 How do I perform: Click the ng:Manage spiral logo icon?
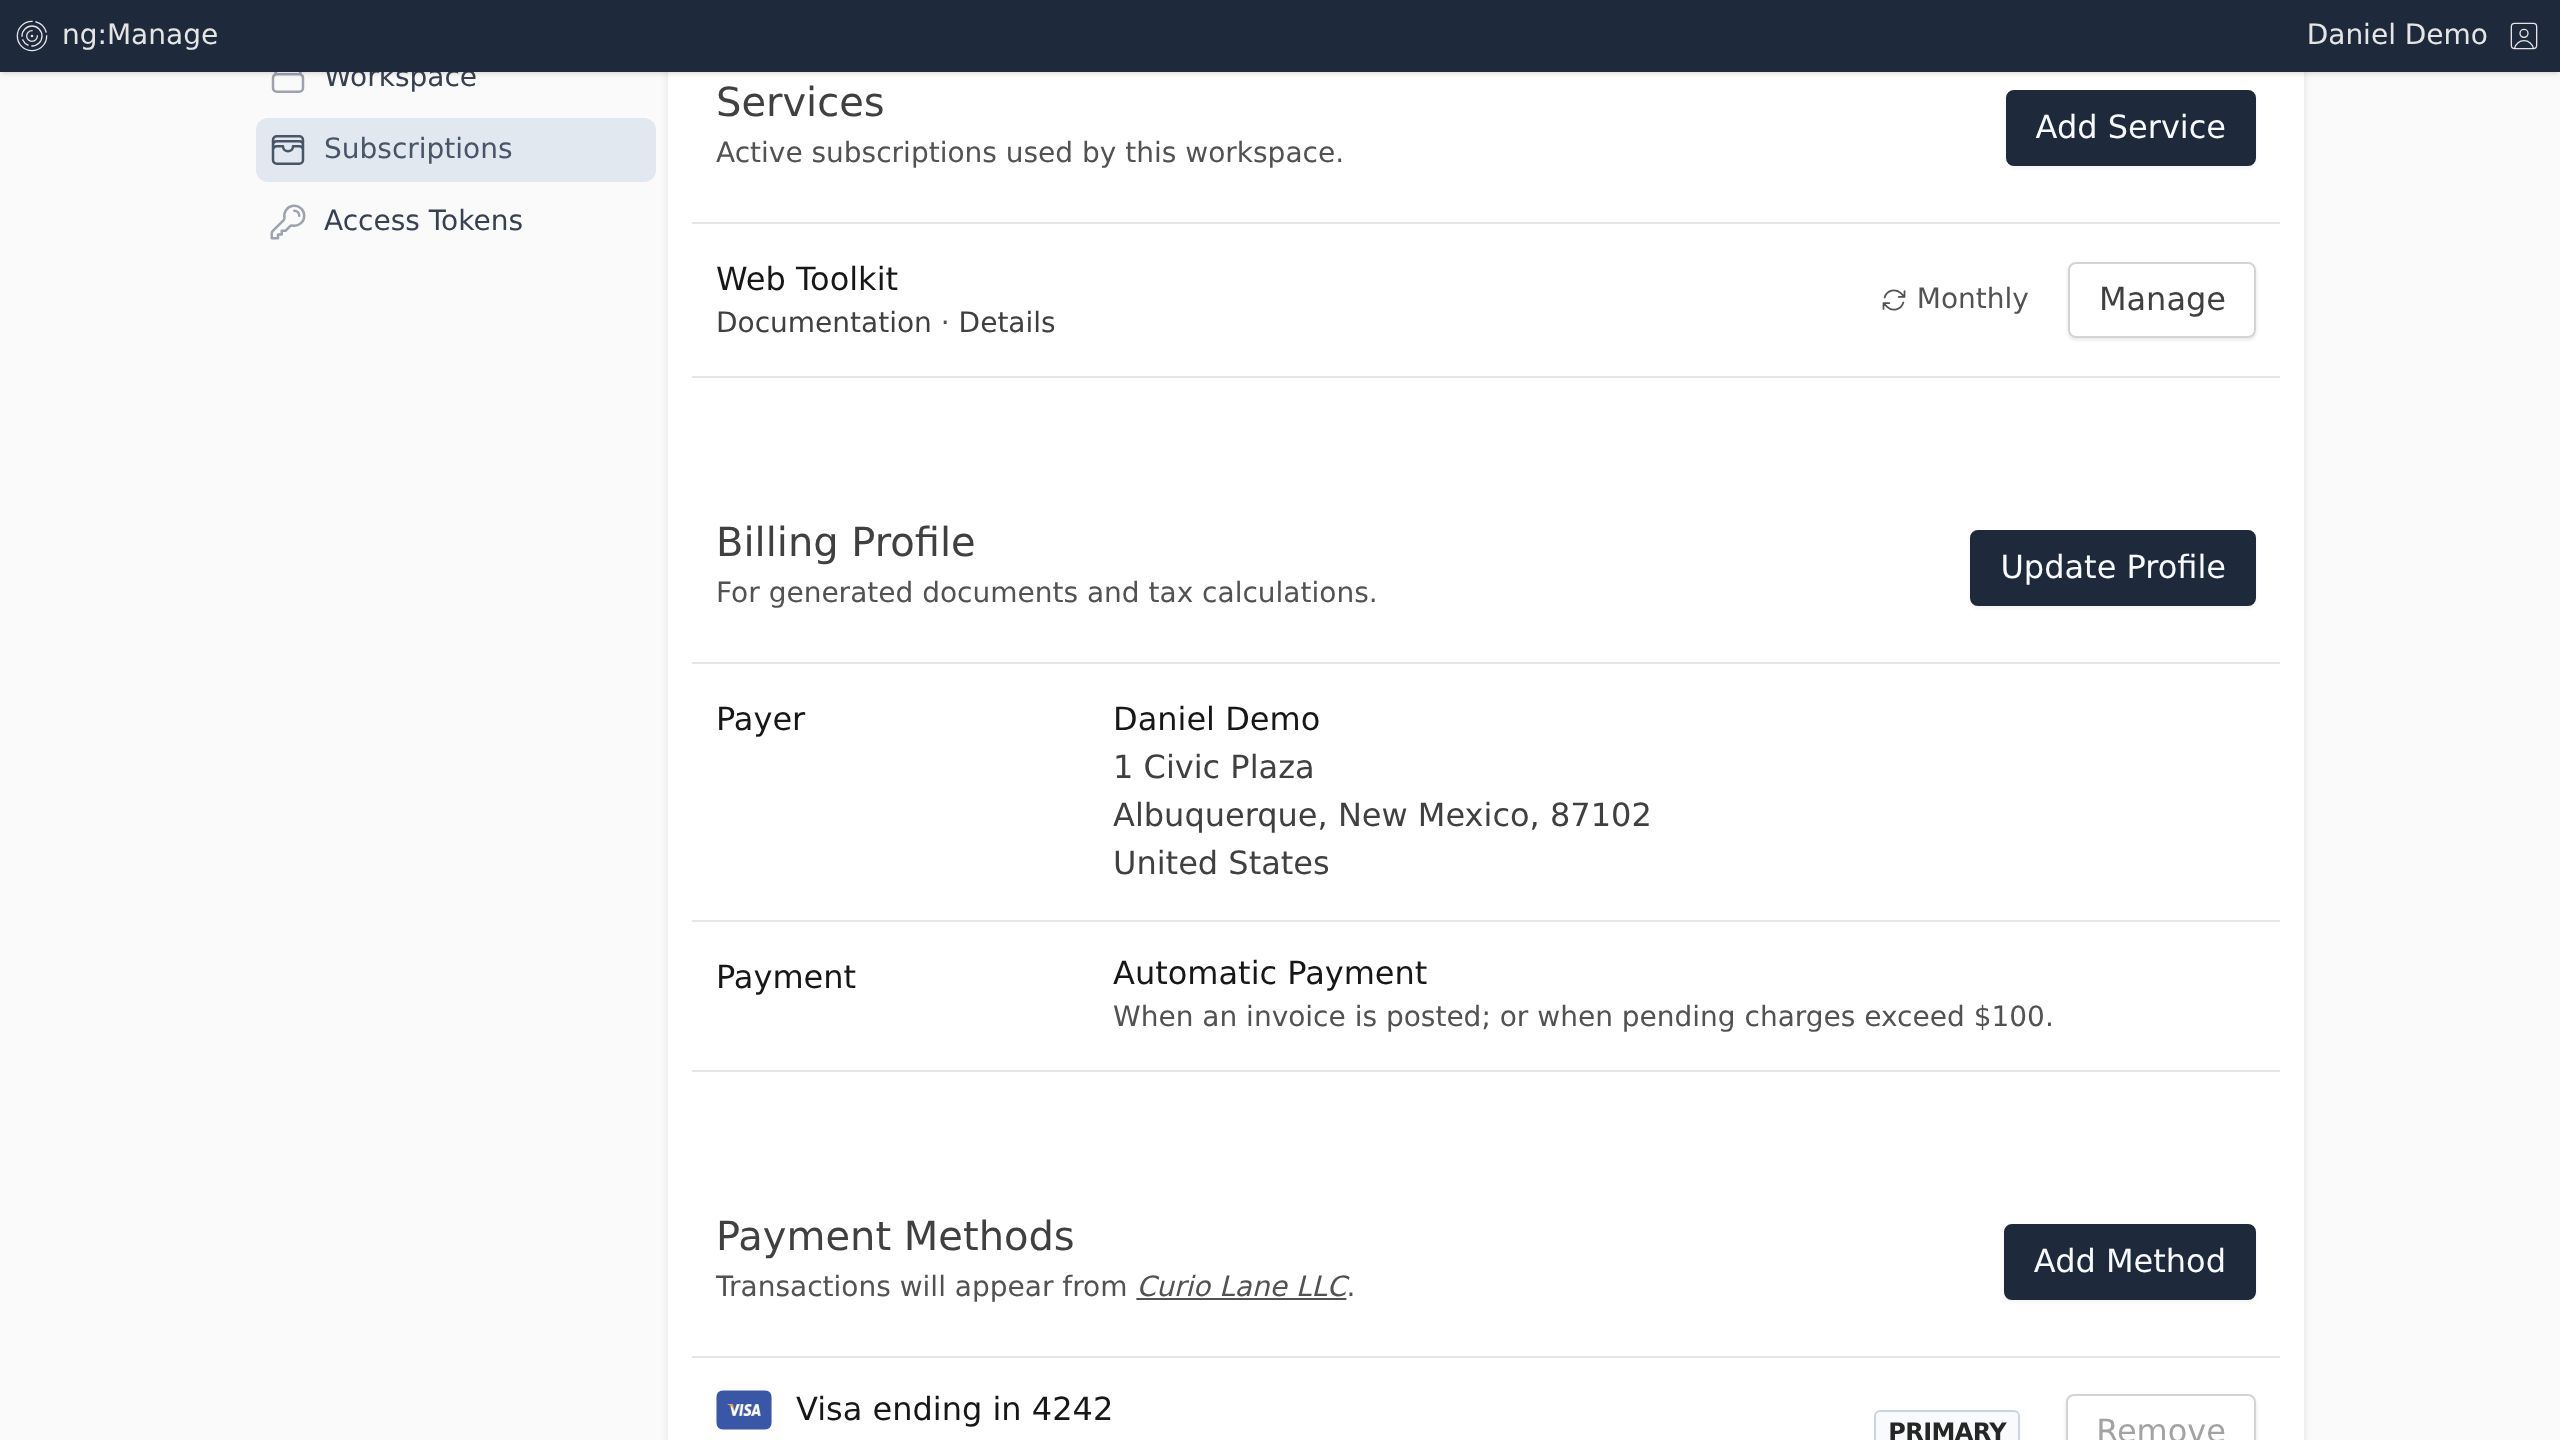[32, 36]
